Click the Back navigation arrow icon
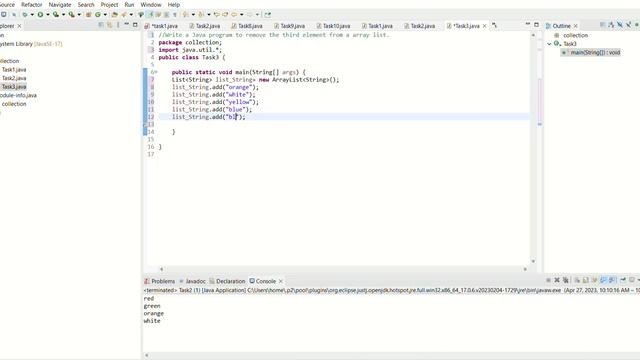 (234, 15)
